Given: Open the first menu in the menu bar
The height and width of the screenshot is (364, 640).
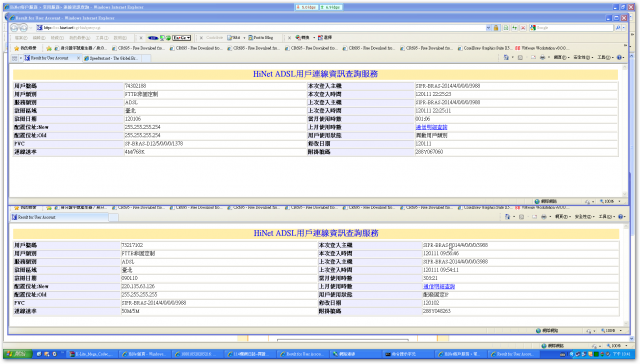Looking at the screenshot, I should point(21,38).
